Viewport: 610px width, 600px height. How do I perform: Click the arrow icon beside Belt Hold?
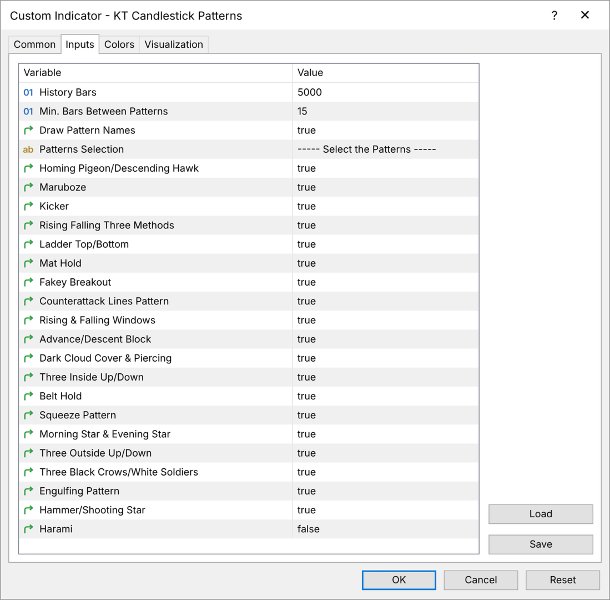point(28,396)
